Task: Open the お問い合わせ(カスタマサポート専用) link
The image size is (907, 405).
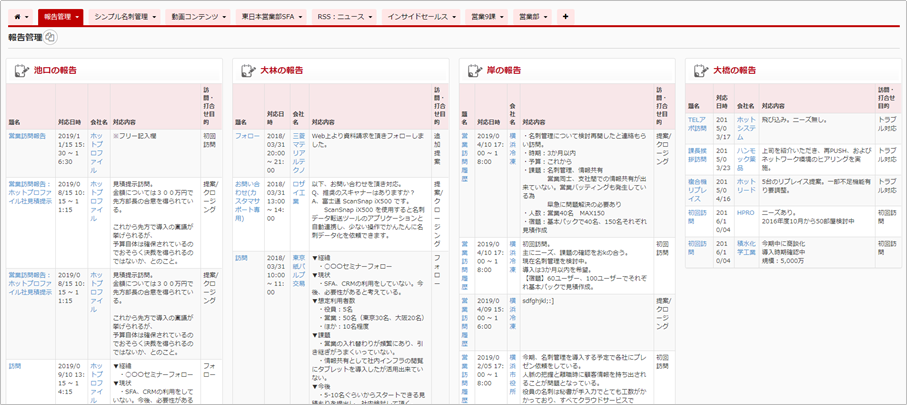Action: click(248, 201)
